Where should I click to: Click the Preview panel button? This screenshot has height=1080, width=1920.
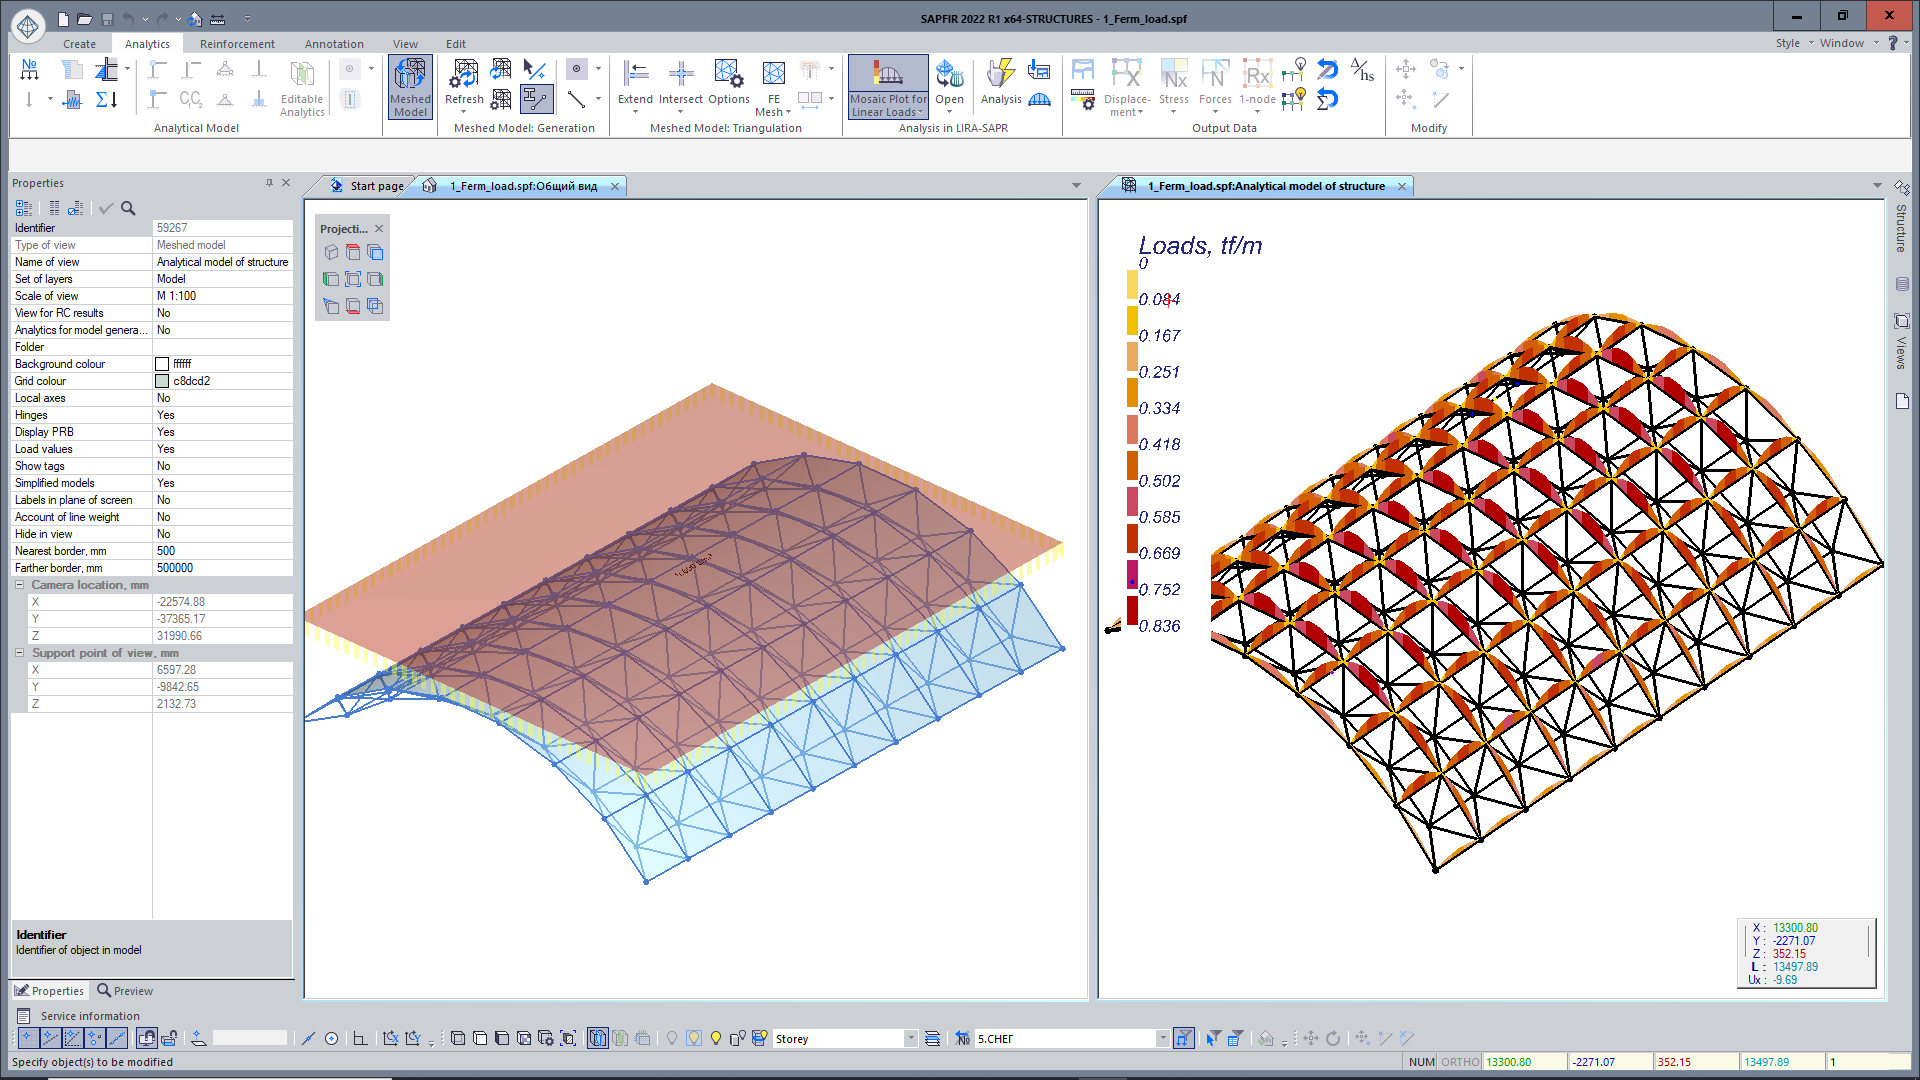coord(125,991)
